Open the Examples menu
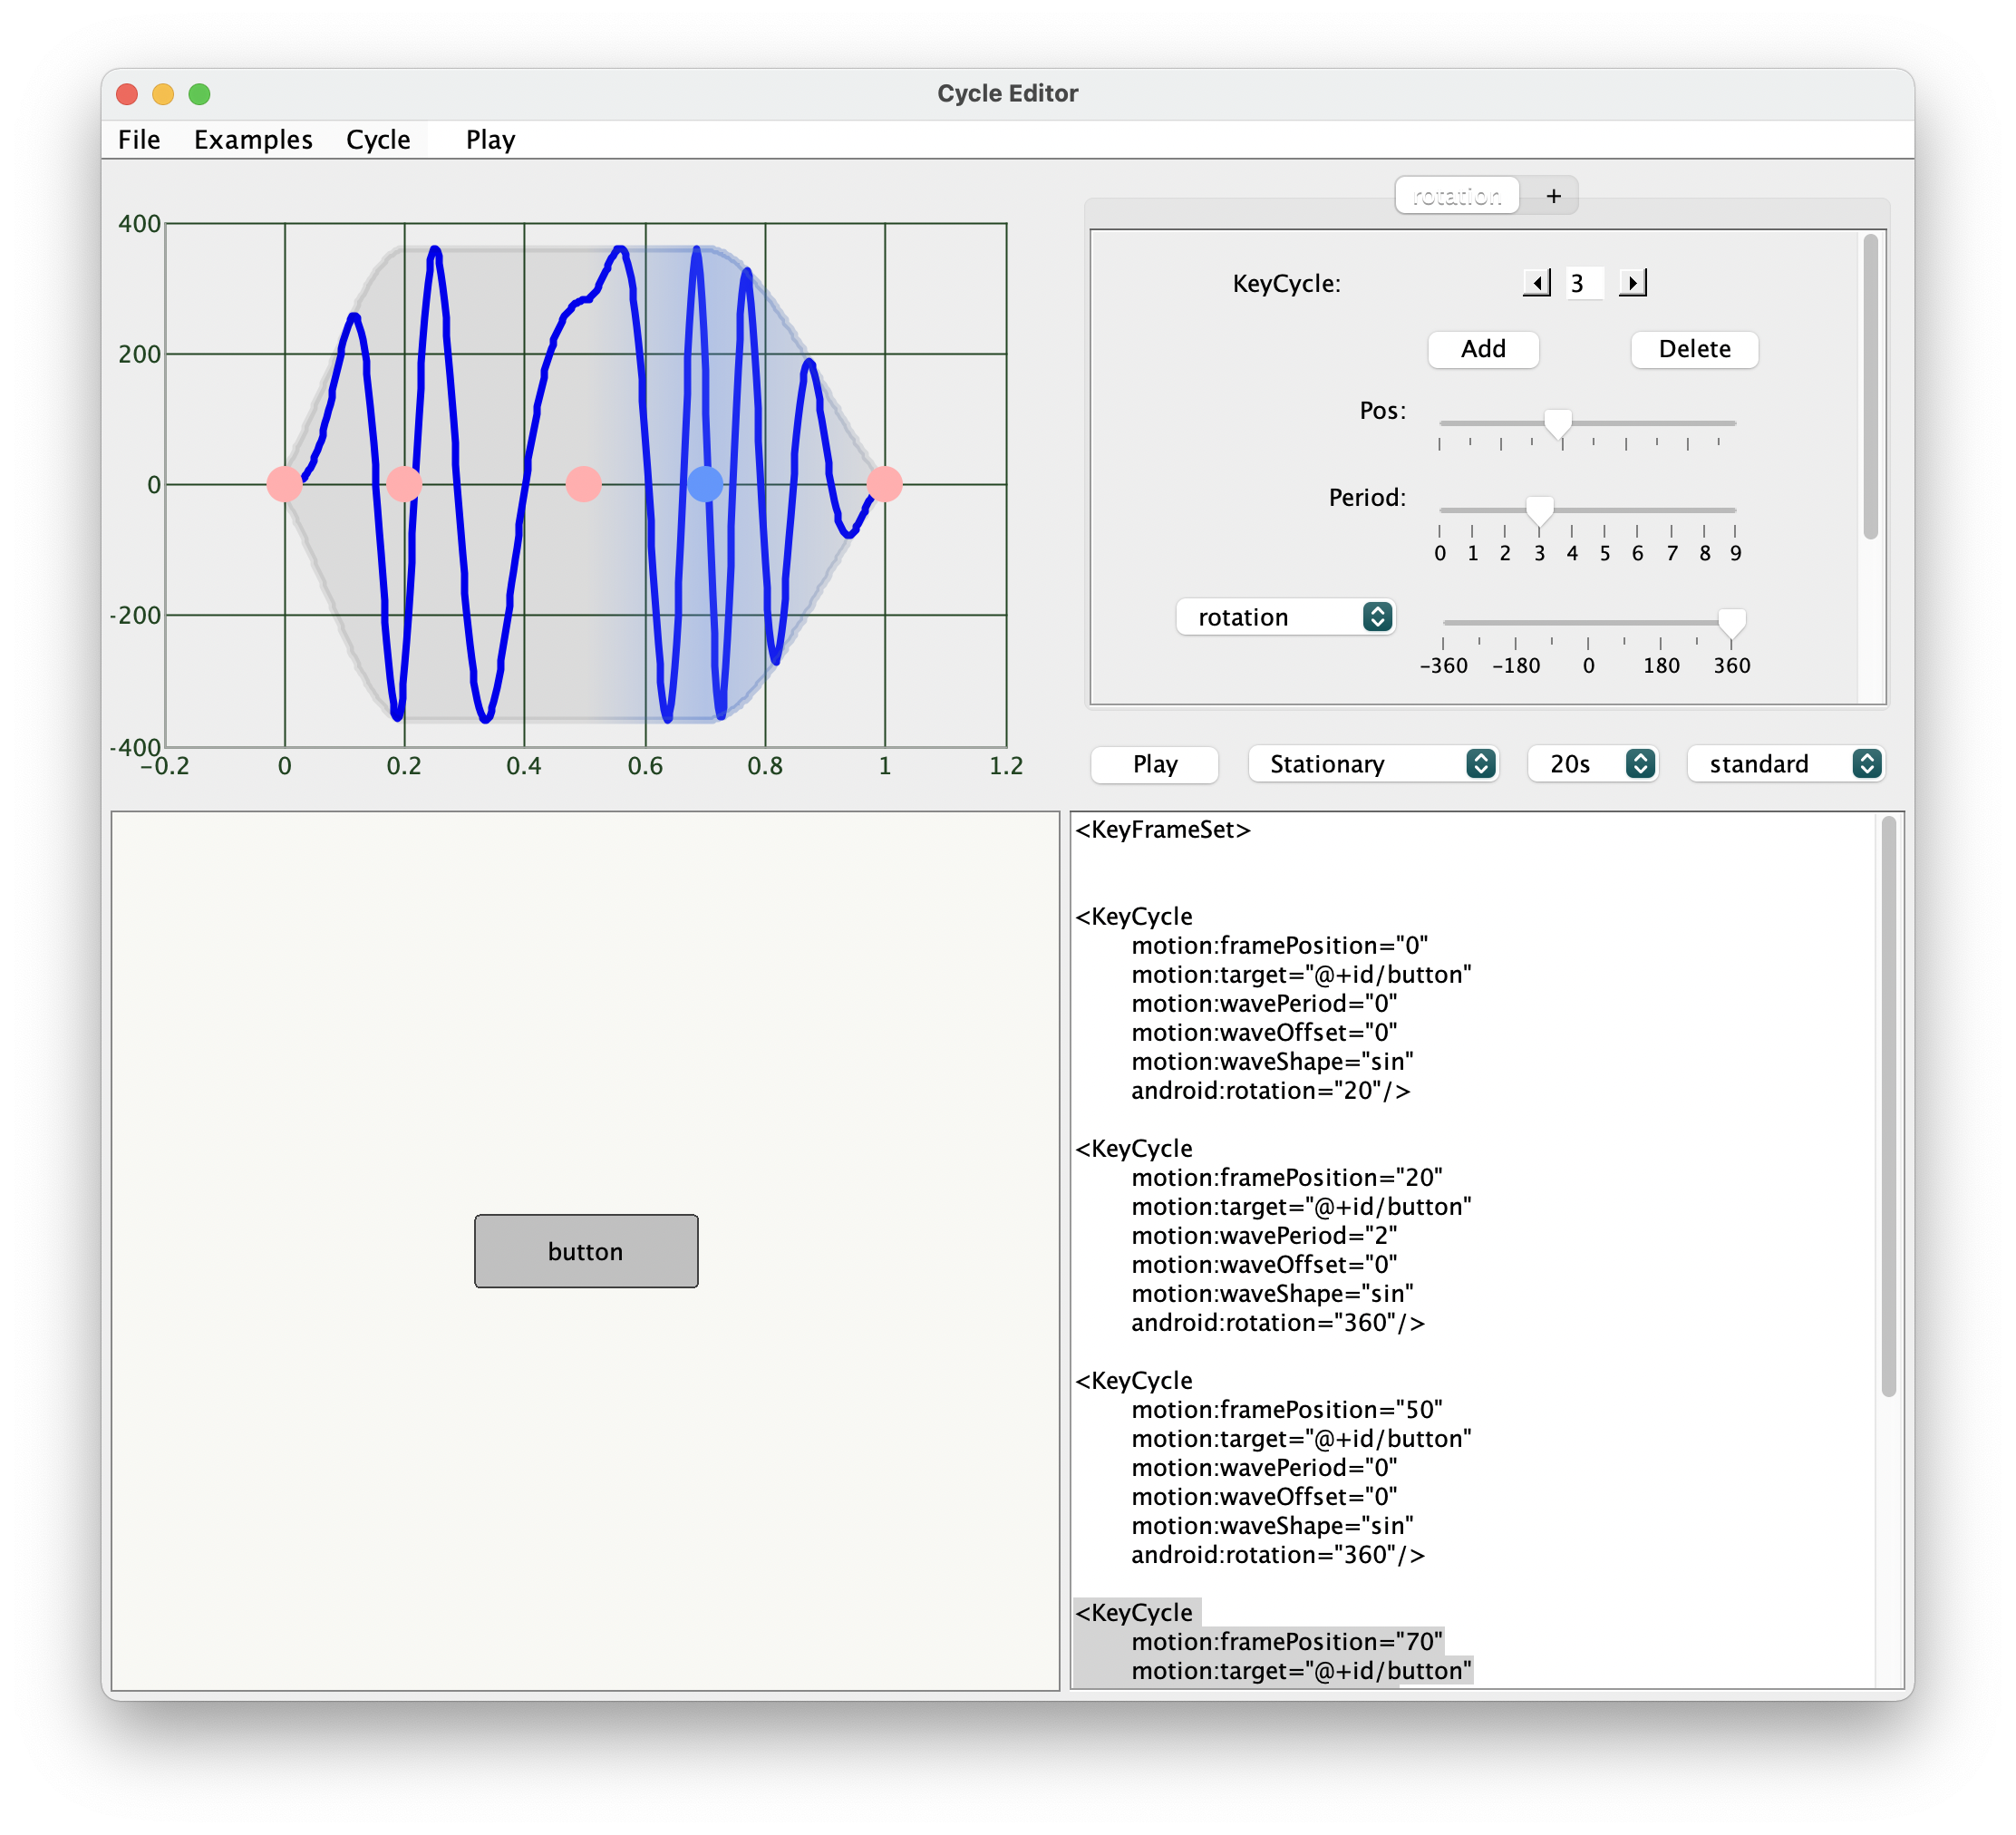 [x=253, y=140]
